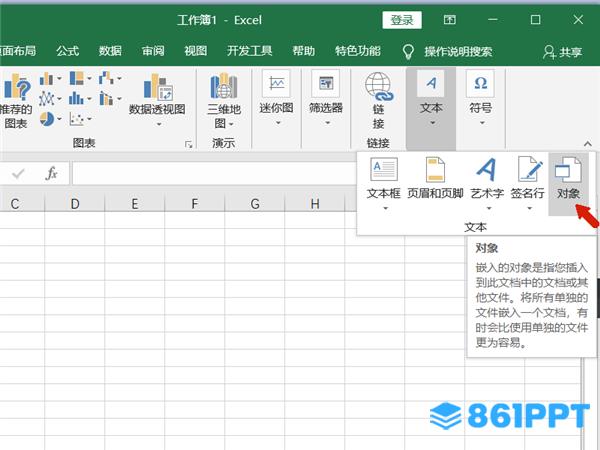Viewport: 600px width, 450px height.
Task: Expand the PivotChart dropdown arrow
Action: [x=159, y=124]
